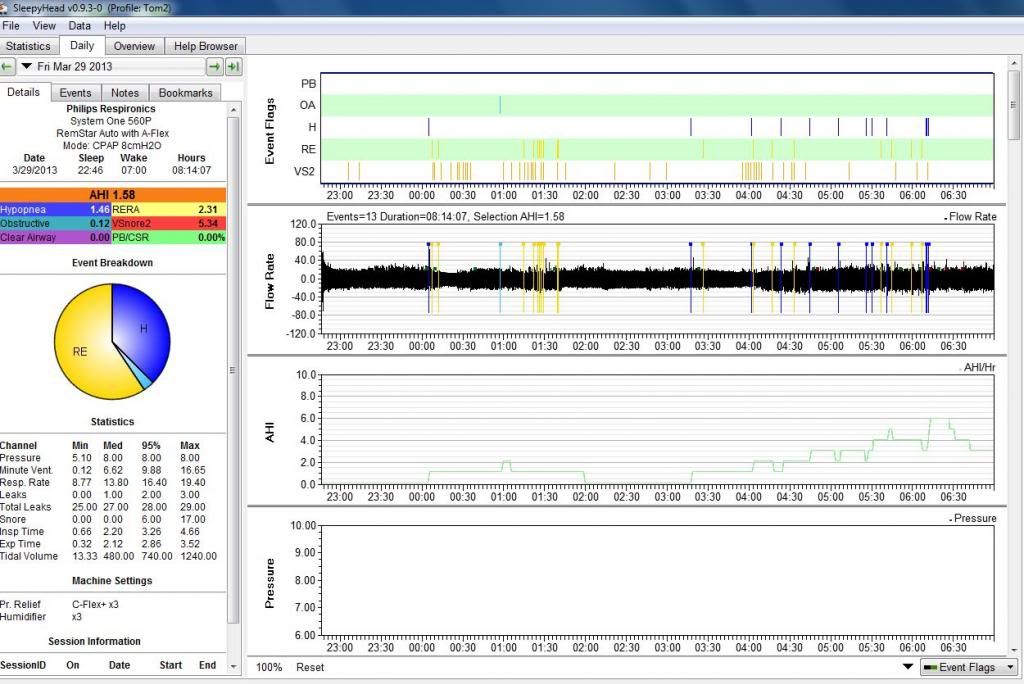This screenshot has height=684, width=1024.
Task: Go to next day with right green arrow
Action: pyautogui.click(x=214, y=67)
